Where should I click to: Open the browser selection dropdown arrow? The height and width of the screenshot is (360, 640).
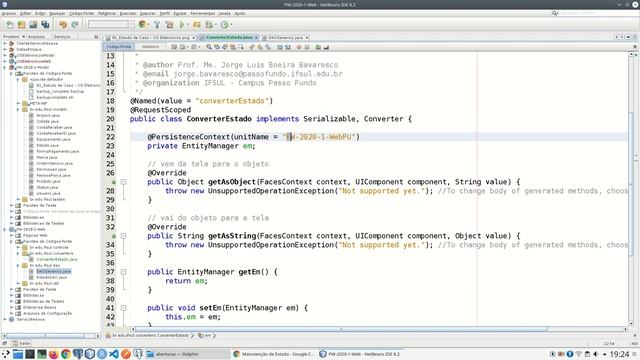coord(148,24)
